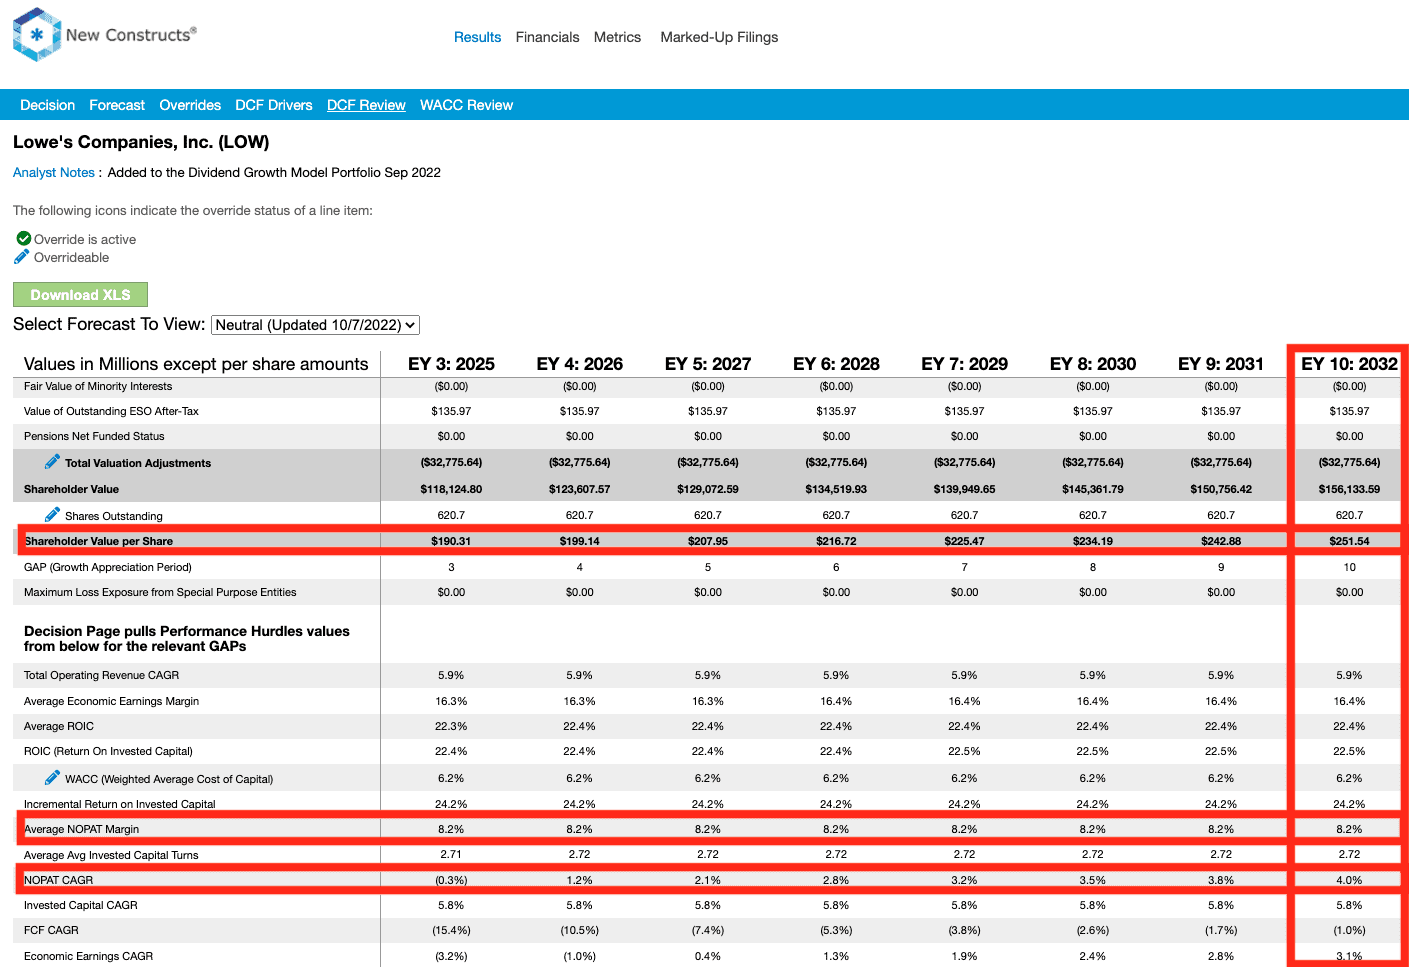The height and width of the screenshot is (967, 1409).
Task: Click Total Operating Revenue CAGR label
Action: pyautogui.click(x=101, y=675)
